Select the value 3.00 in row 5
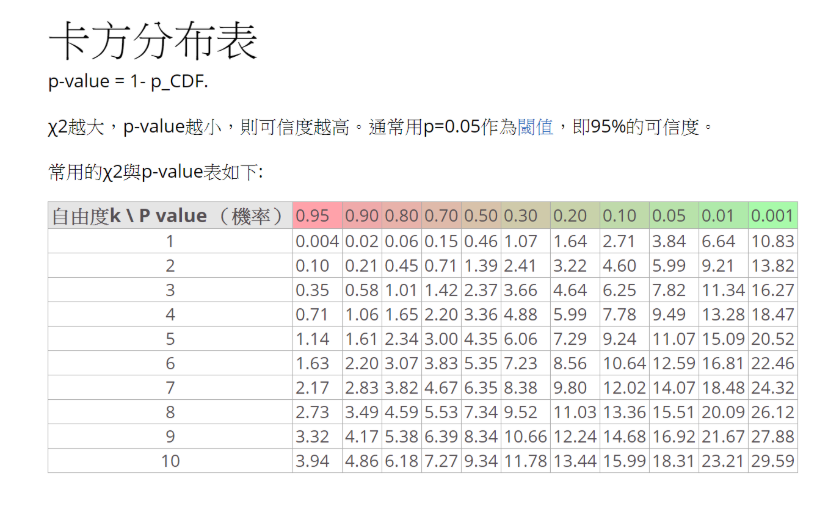 pyautogui.click(x=441, y=339)
